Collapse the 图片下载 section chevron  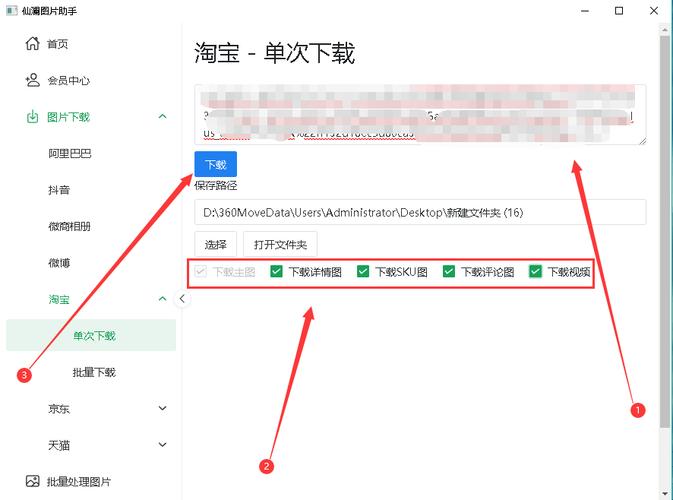(x=162, y=117)
